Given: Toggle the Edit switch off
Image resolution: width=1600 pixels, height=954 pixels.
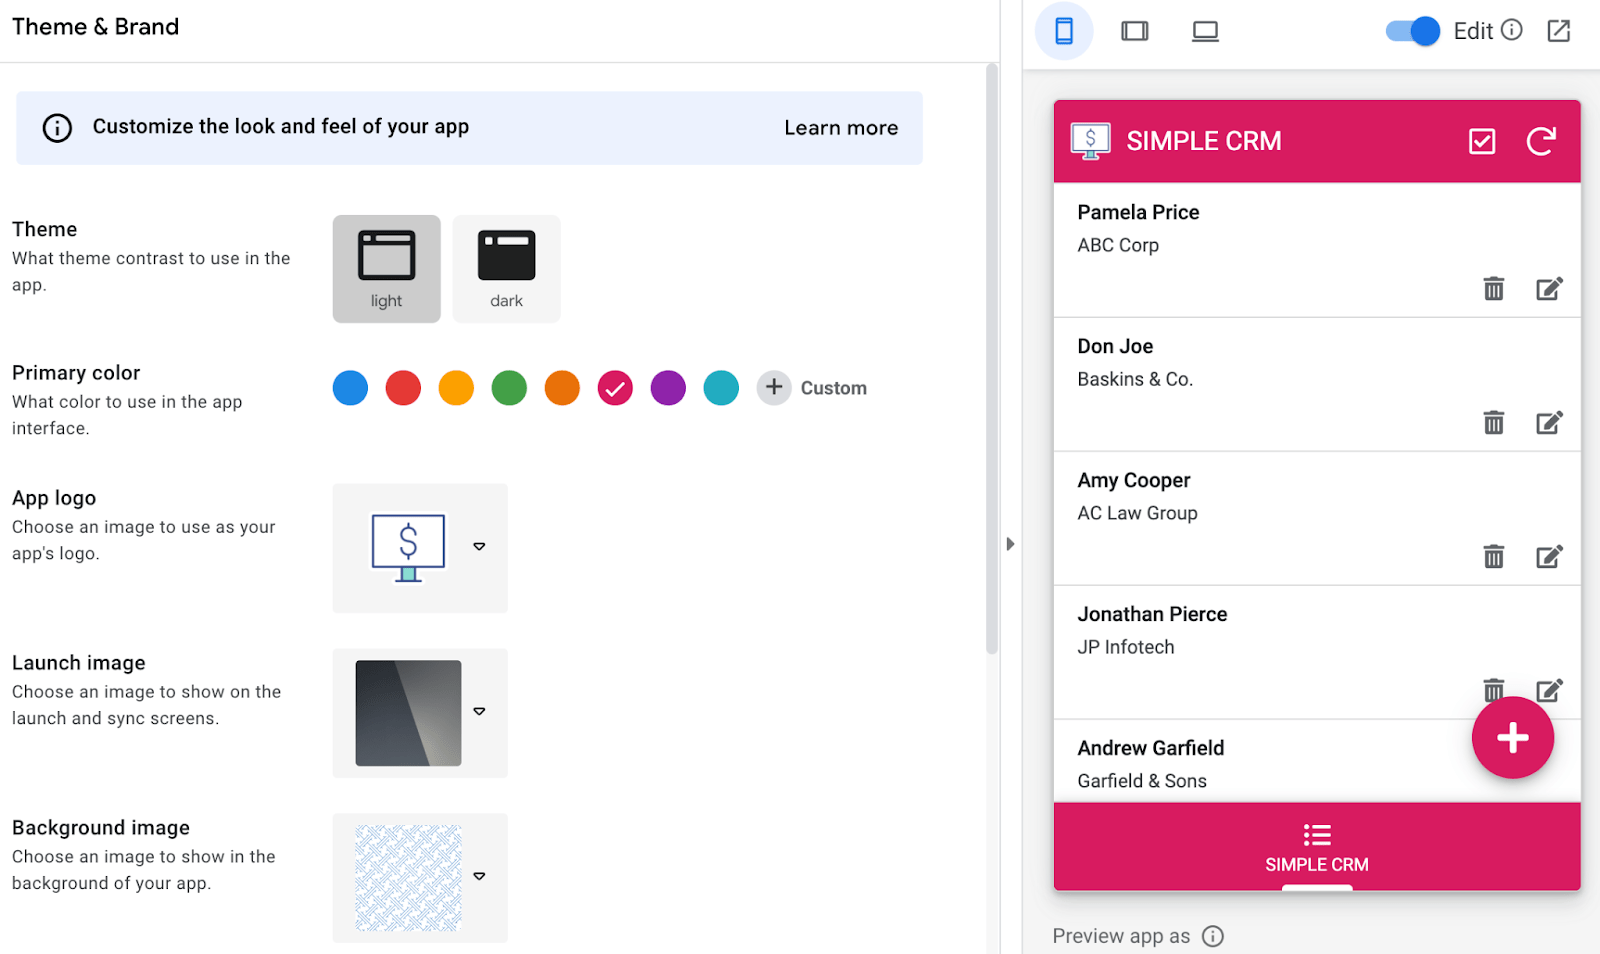Looking at the screenshot, I should (1412, 31).
